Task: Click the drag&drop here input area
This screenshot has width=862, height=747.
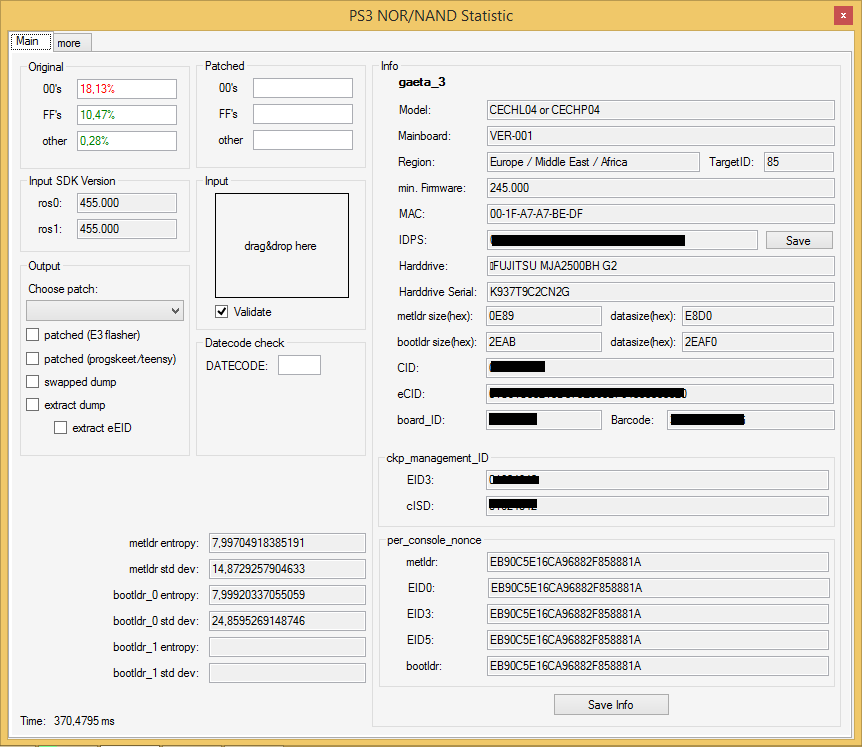Action: pyautogui.click(x=281, y=246)
